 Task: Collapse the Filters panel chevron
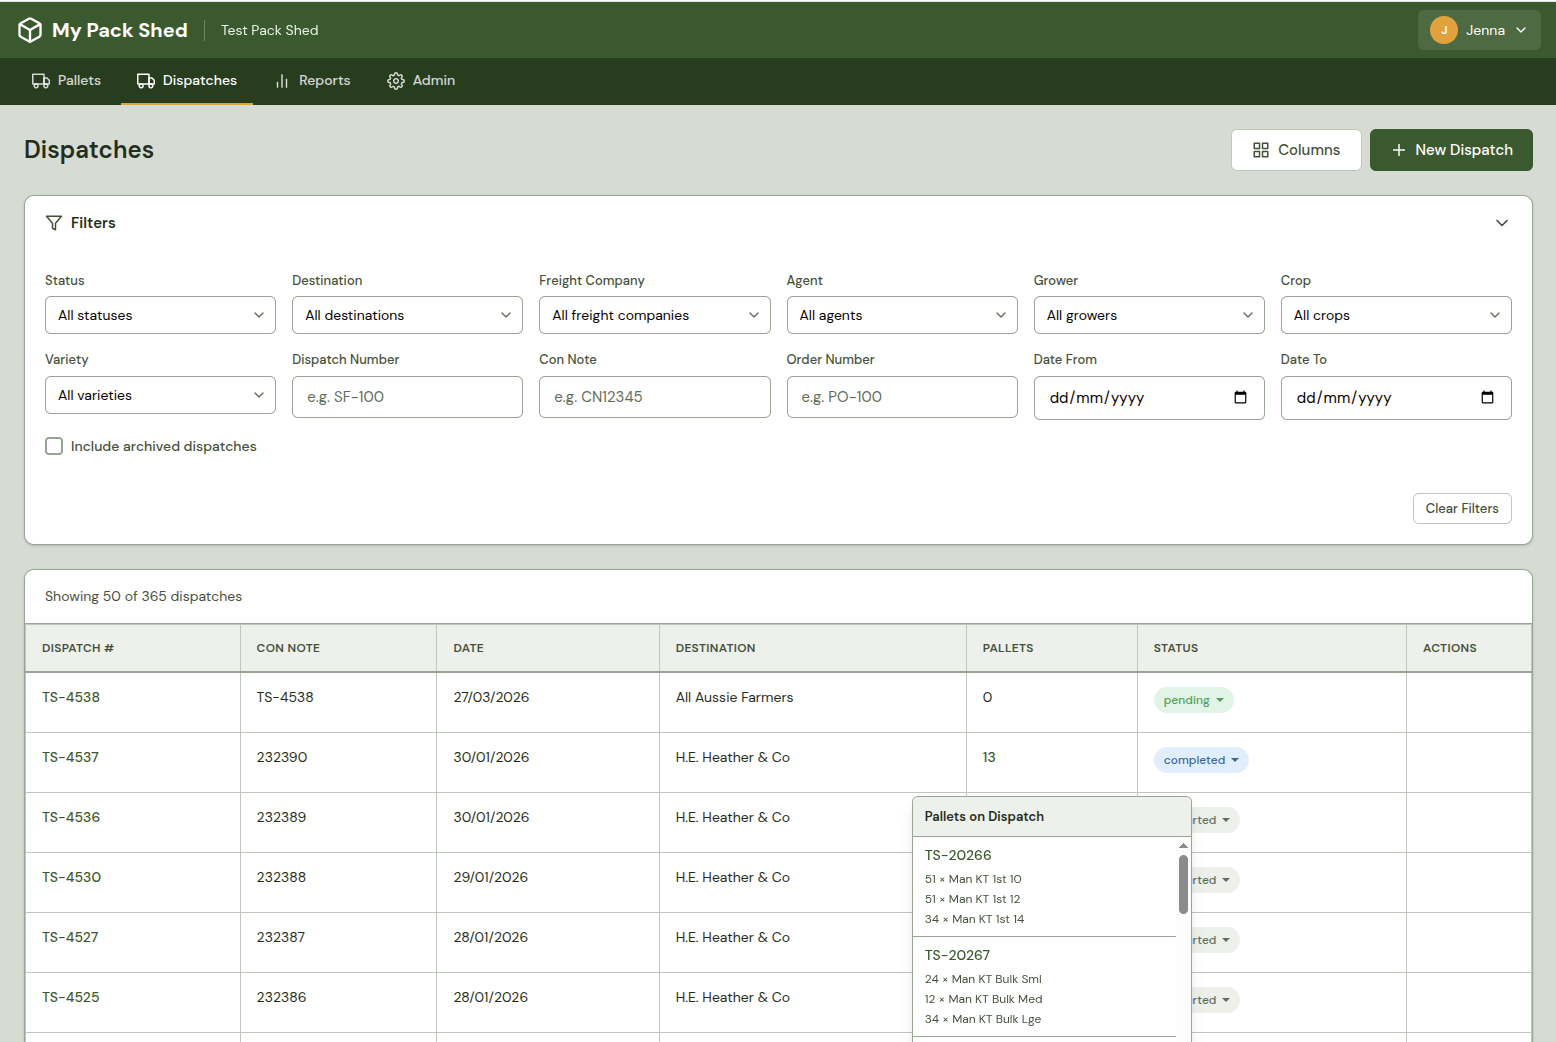(1501, 223)
